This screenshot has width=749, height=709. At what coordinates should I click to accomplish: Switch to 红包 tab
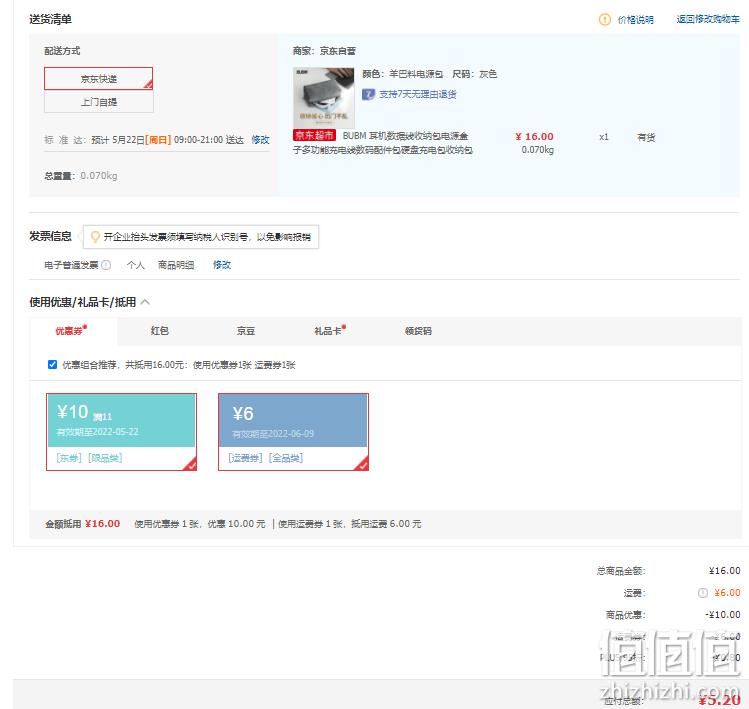click(160, 331)
